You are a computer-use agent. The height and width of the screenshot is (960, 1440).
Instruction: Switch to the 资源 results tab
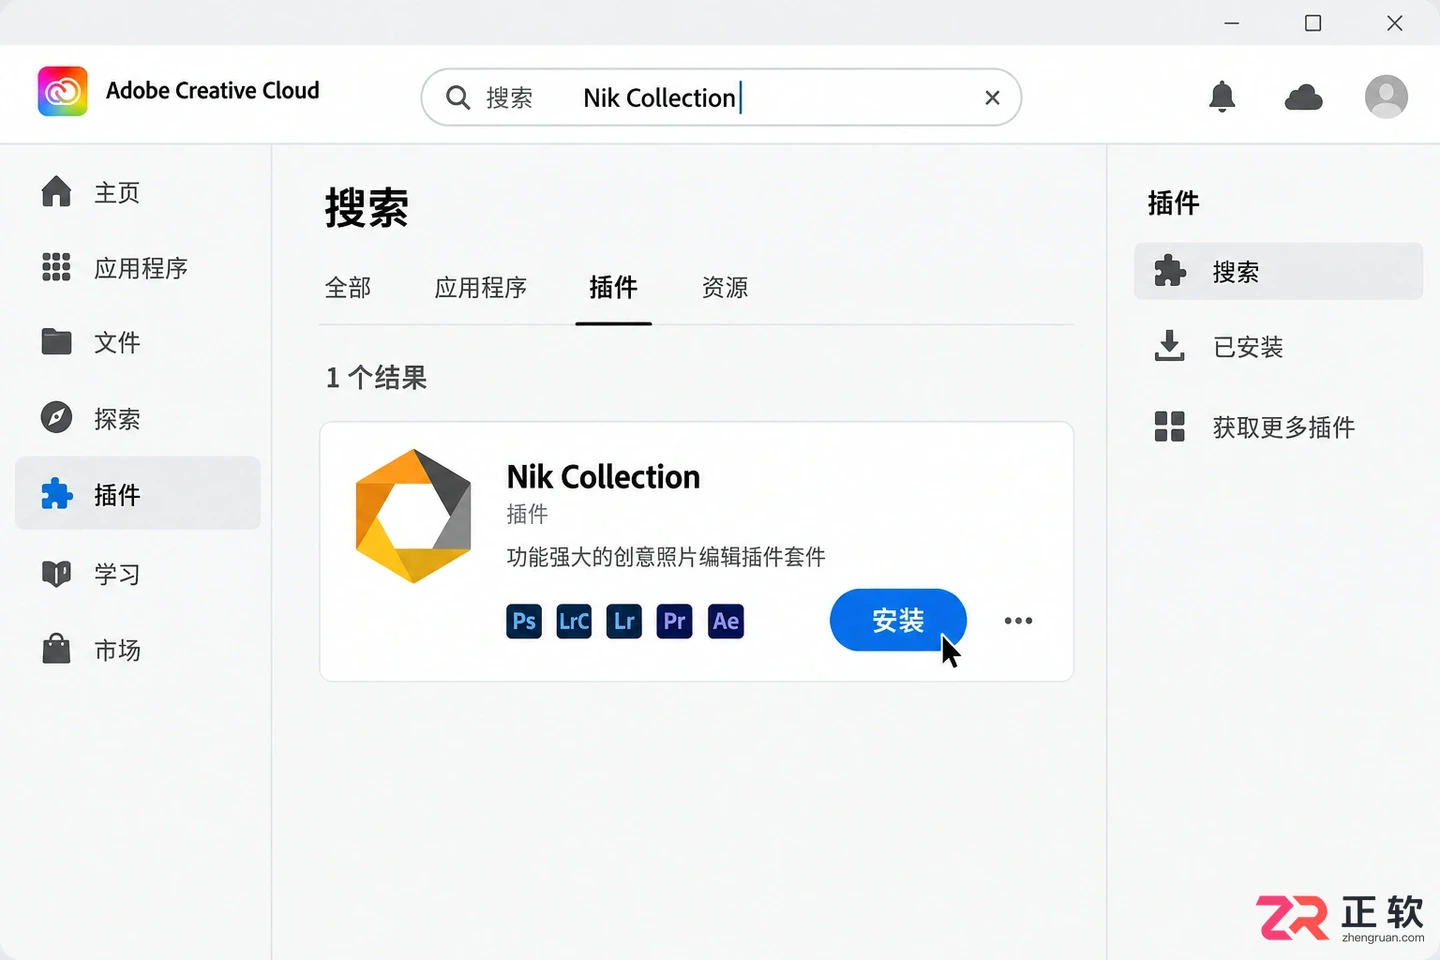725,288
